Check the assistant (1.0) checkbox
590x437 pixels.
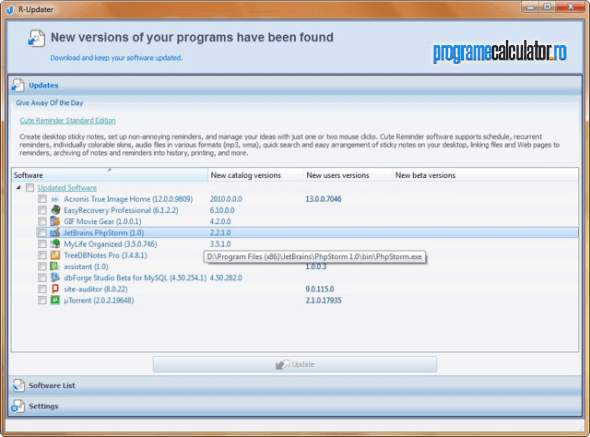(42, 266)
